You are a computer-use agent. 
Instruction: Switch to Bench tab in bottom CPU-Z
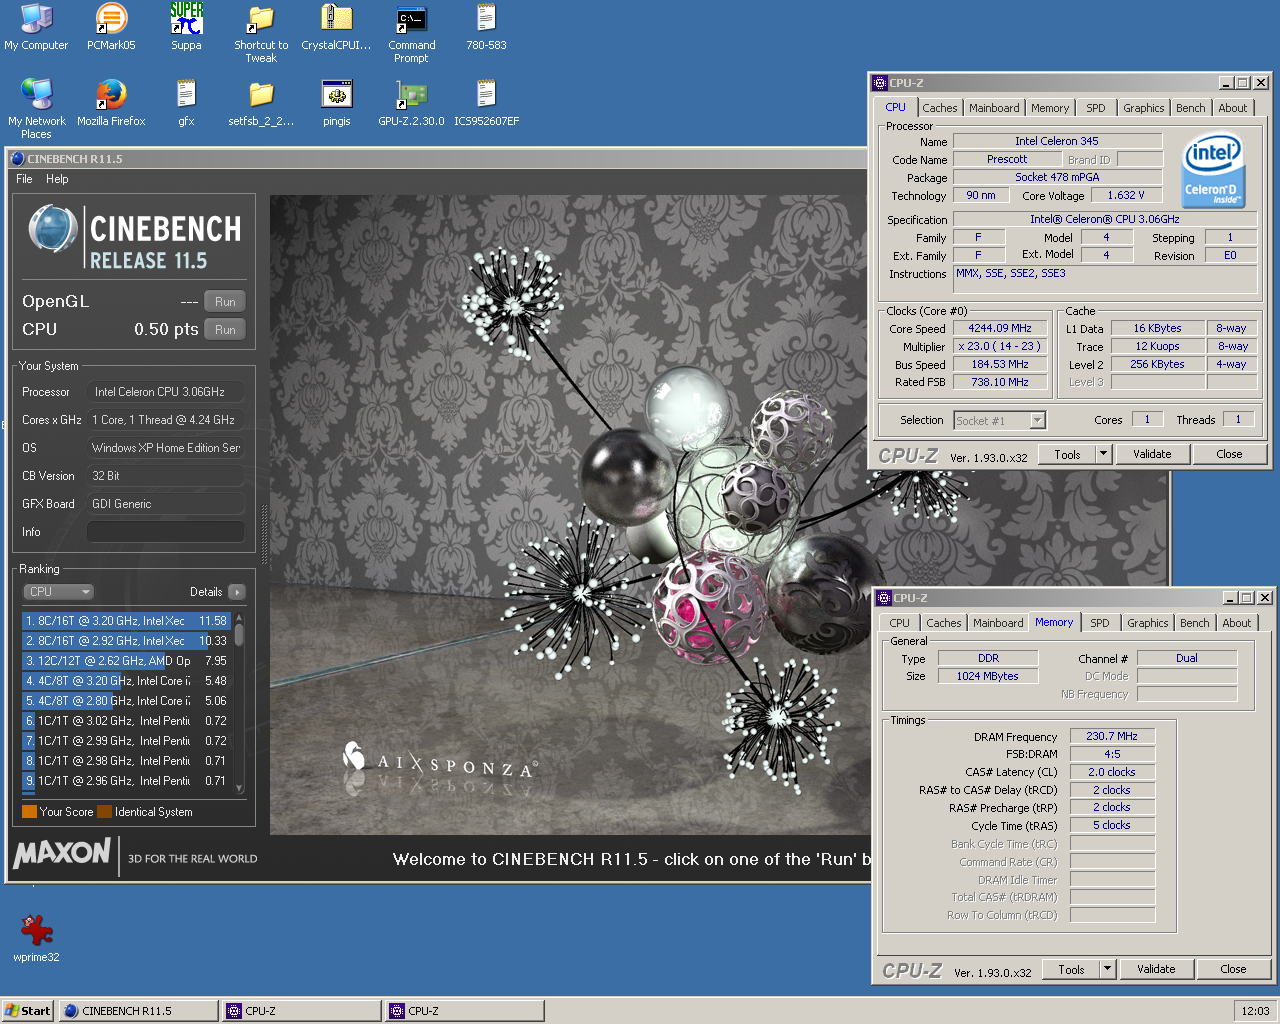point(1194,623)
